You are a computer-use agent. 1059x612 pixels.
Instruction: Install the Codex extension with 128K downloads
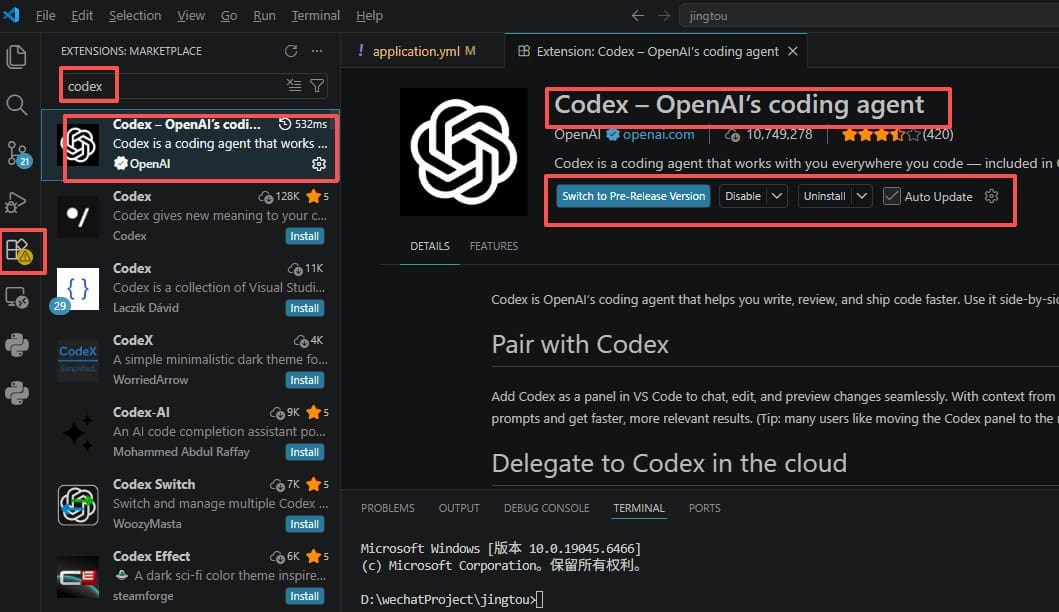click(x=305, y=236)
